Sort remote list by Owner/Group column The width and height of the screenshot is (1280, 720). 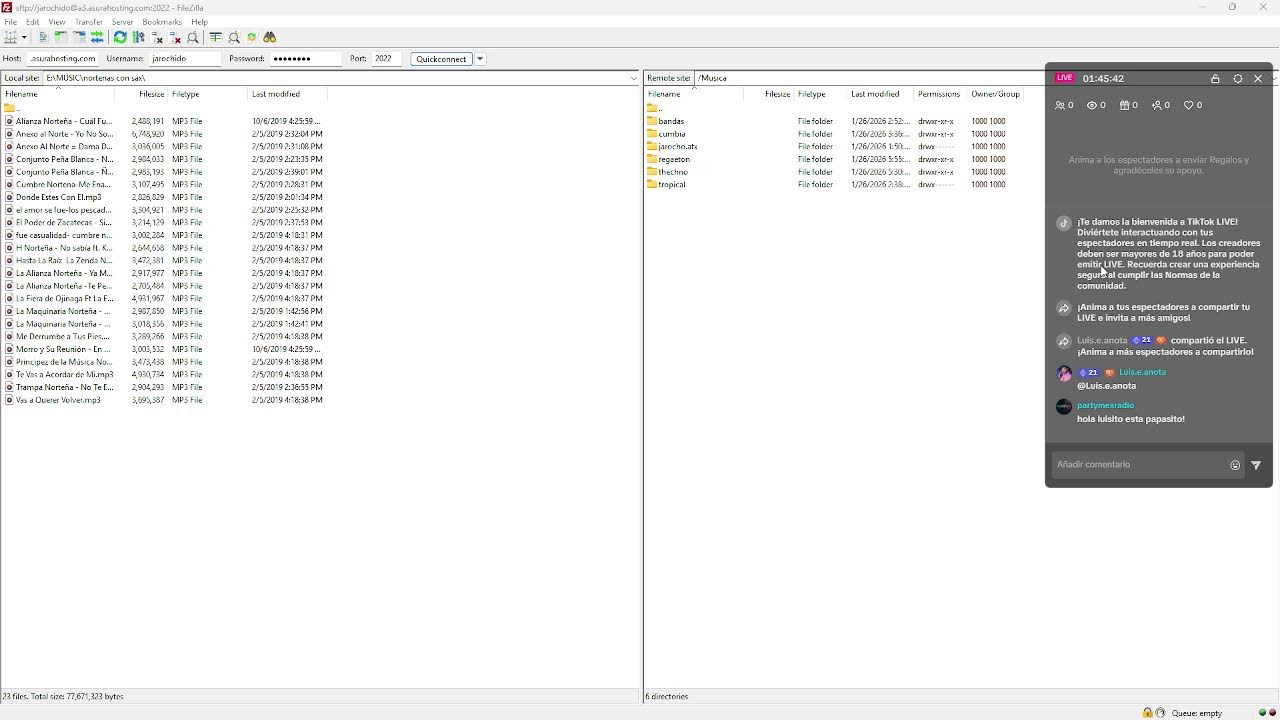995,94
